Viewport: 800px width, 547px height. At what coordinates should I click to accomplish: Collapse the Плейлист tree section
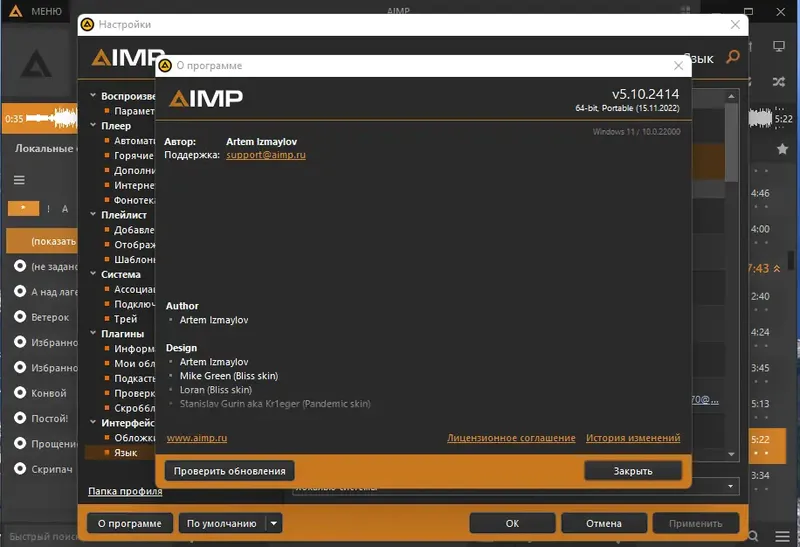pos(93,214)
